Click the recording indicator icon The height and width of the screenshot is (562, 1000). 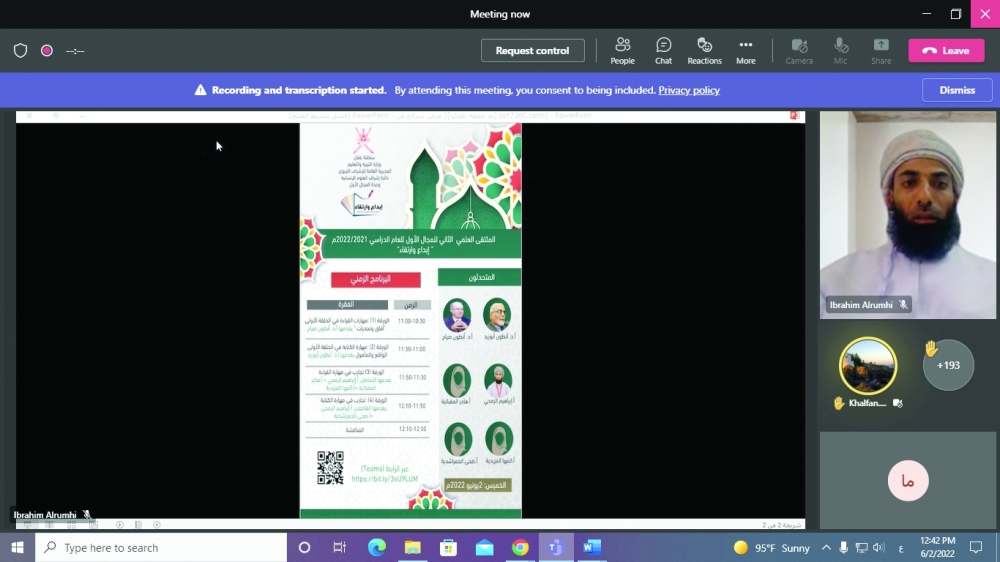pyautogui.click(x=46, y=50)
